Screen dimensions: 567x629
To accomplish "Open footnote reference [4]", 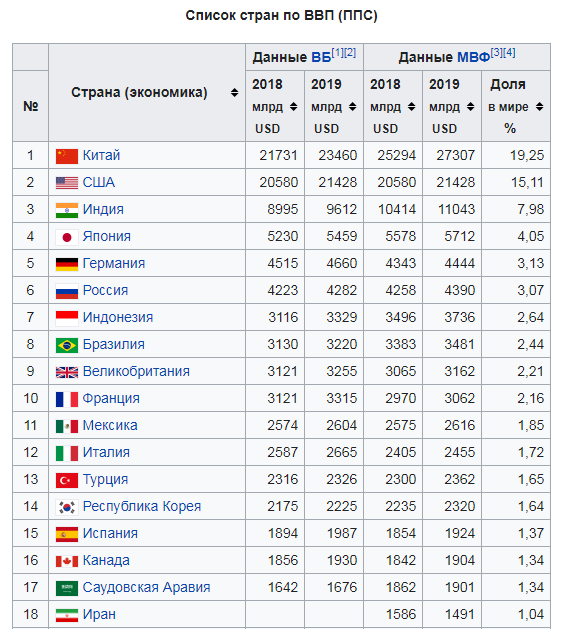I will [x=509, y=53].
